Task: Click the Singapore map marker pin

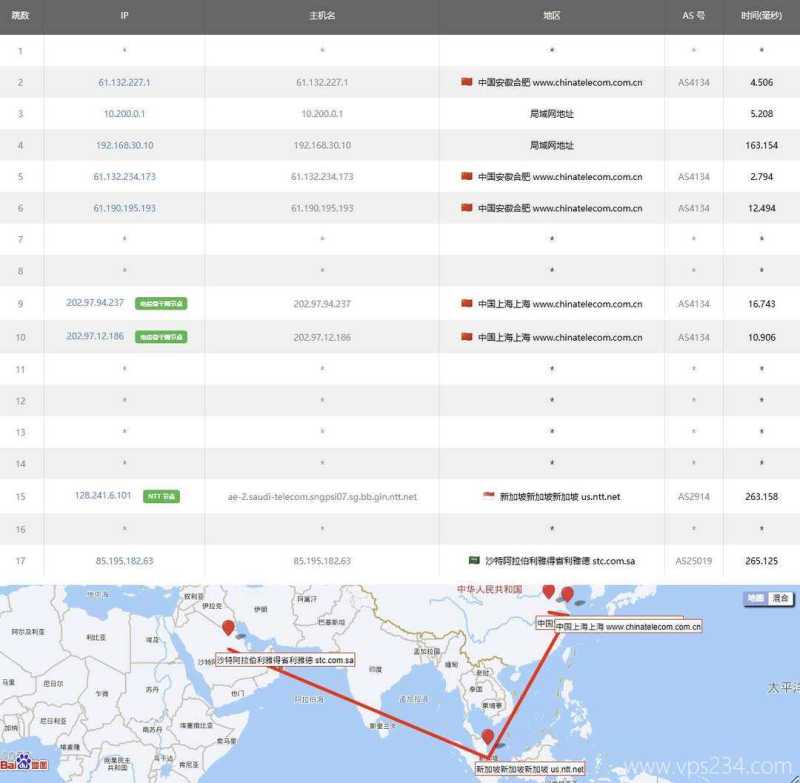Action: coord(487,738)
